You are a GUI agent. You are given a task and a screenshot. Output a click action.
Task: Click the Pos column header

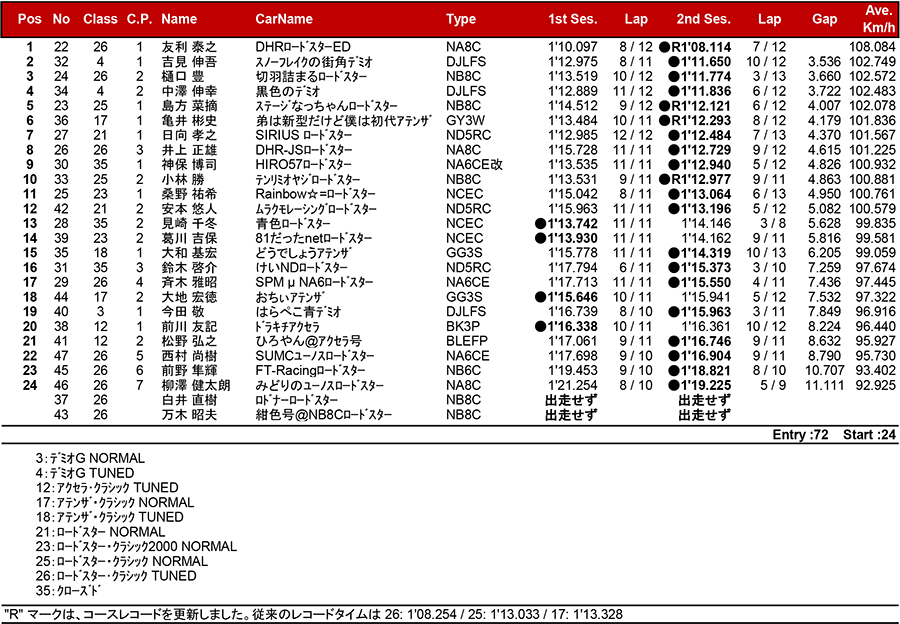[29, 19]
